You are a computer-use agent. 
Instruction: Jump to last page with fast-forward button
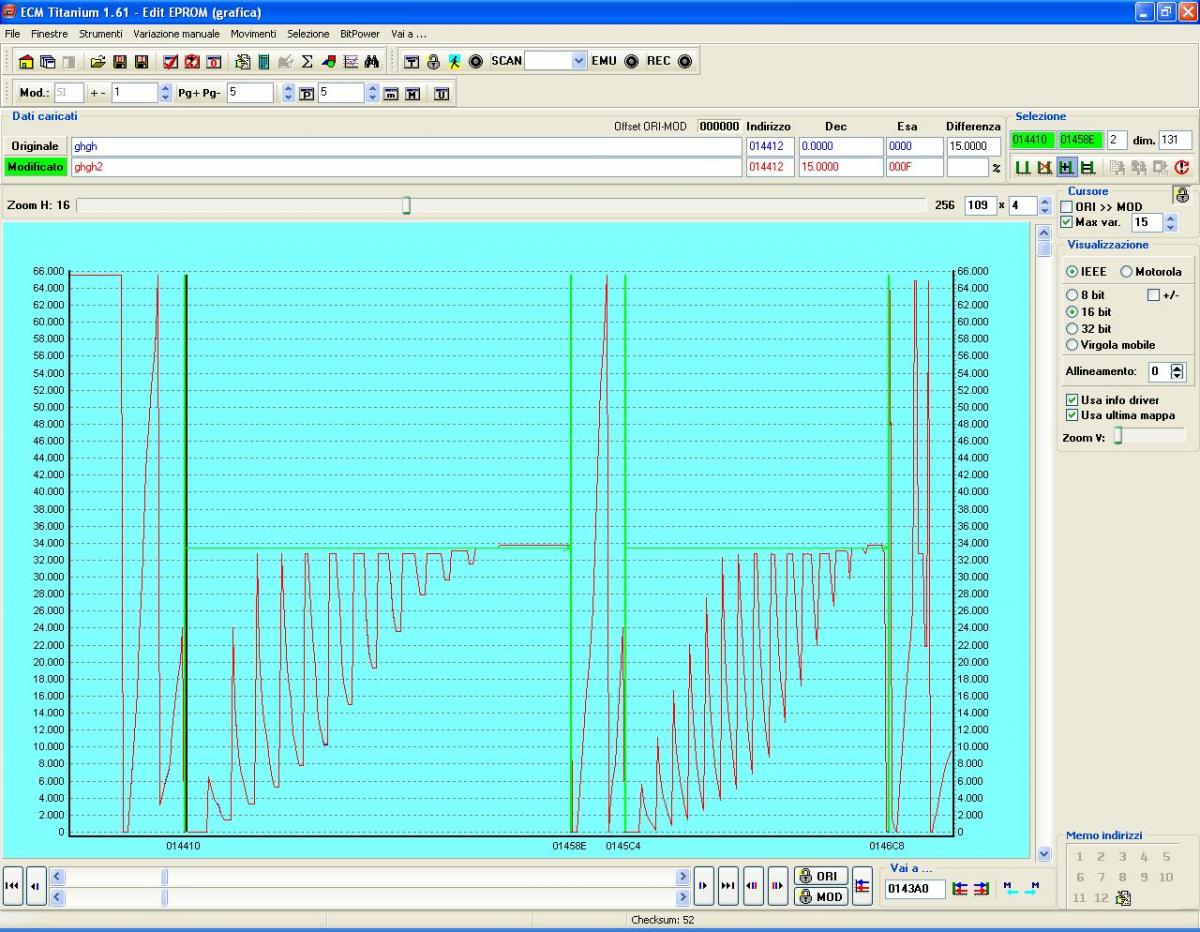tap(728, 886)
